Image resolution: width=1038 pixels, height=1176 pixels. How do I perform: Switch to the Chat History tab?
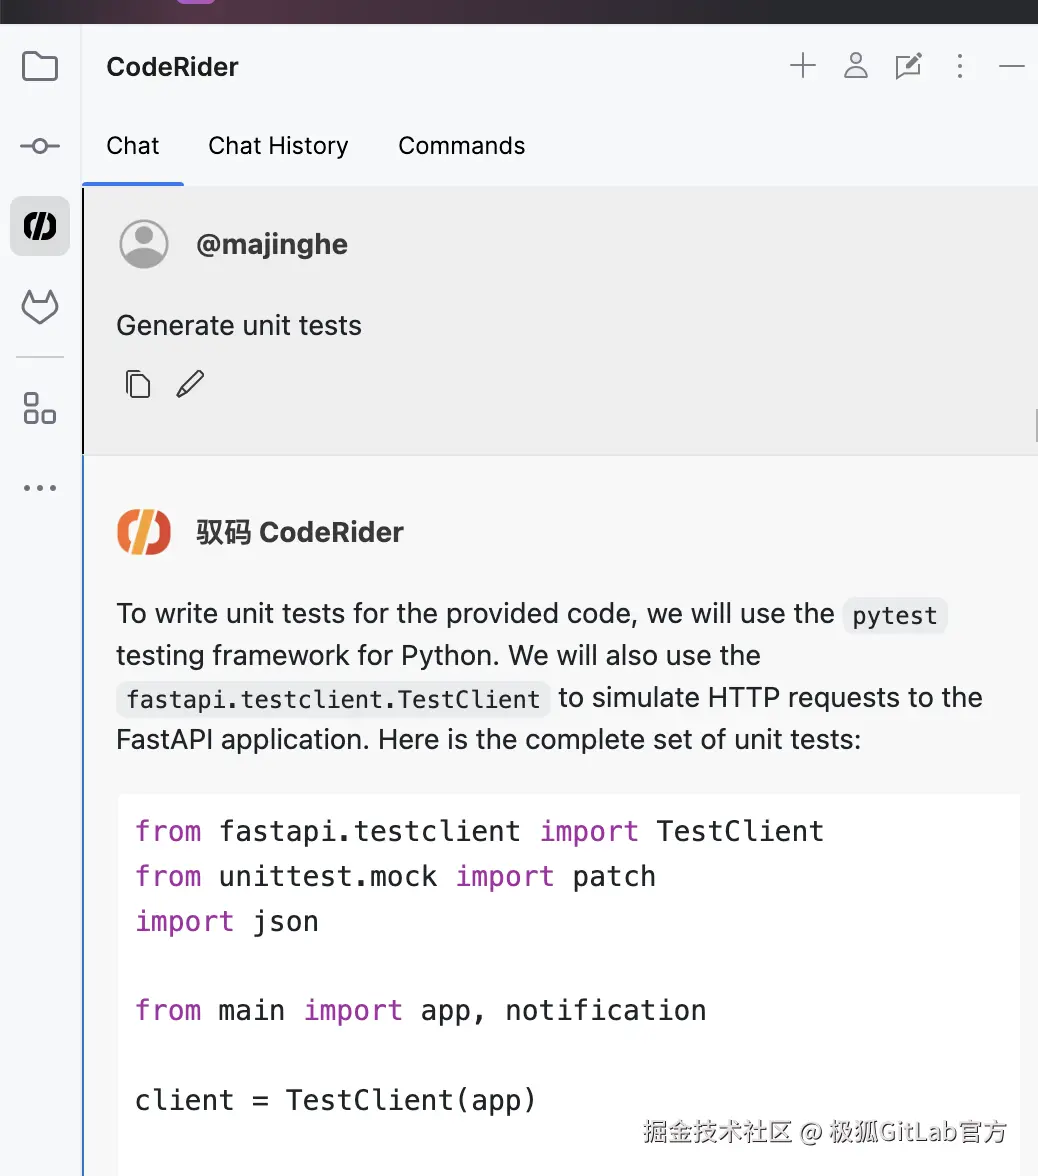pyautogui.click(x=278, y=146)
